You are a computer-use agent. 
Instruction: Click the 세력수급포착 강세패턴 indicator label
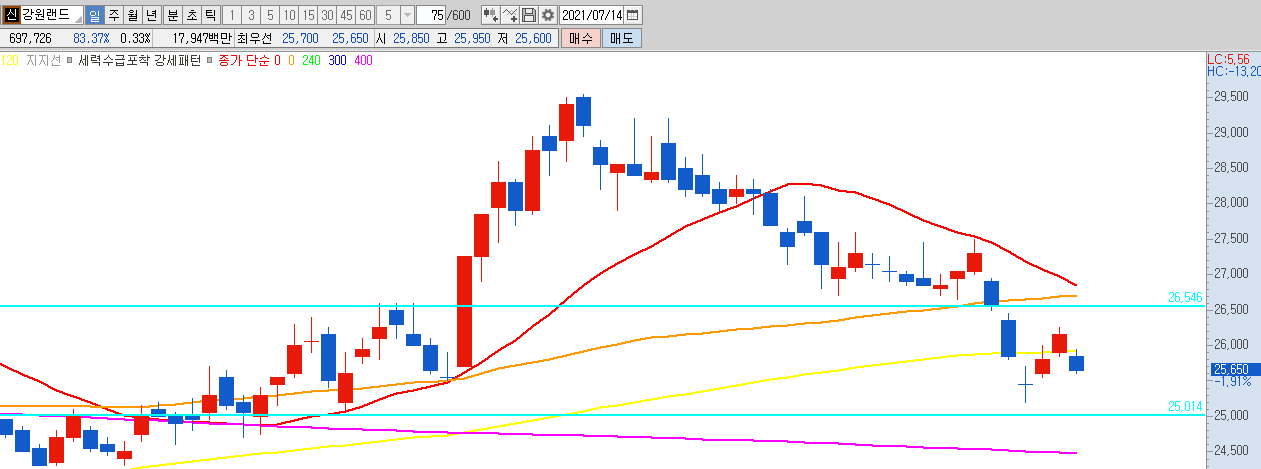[139, 61]
